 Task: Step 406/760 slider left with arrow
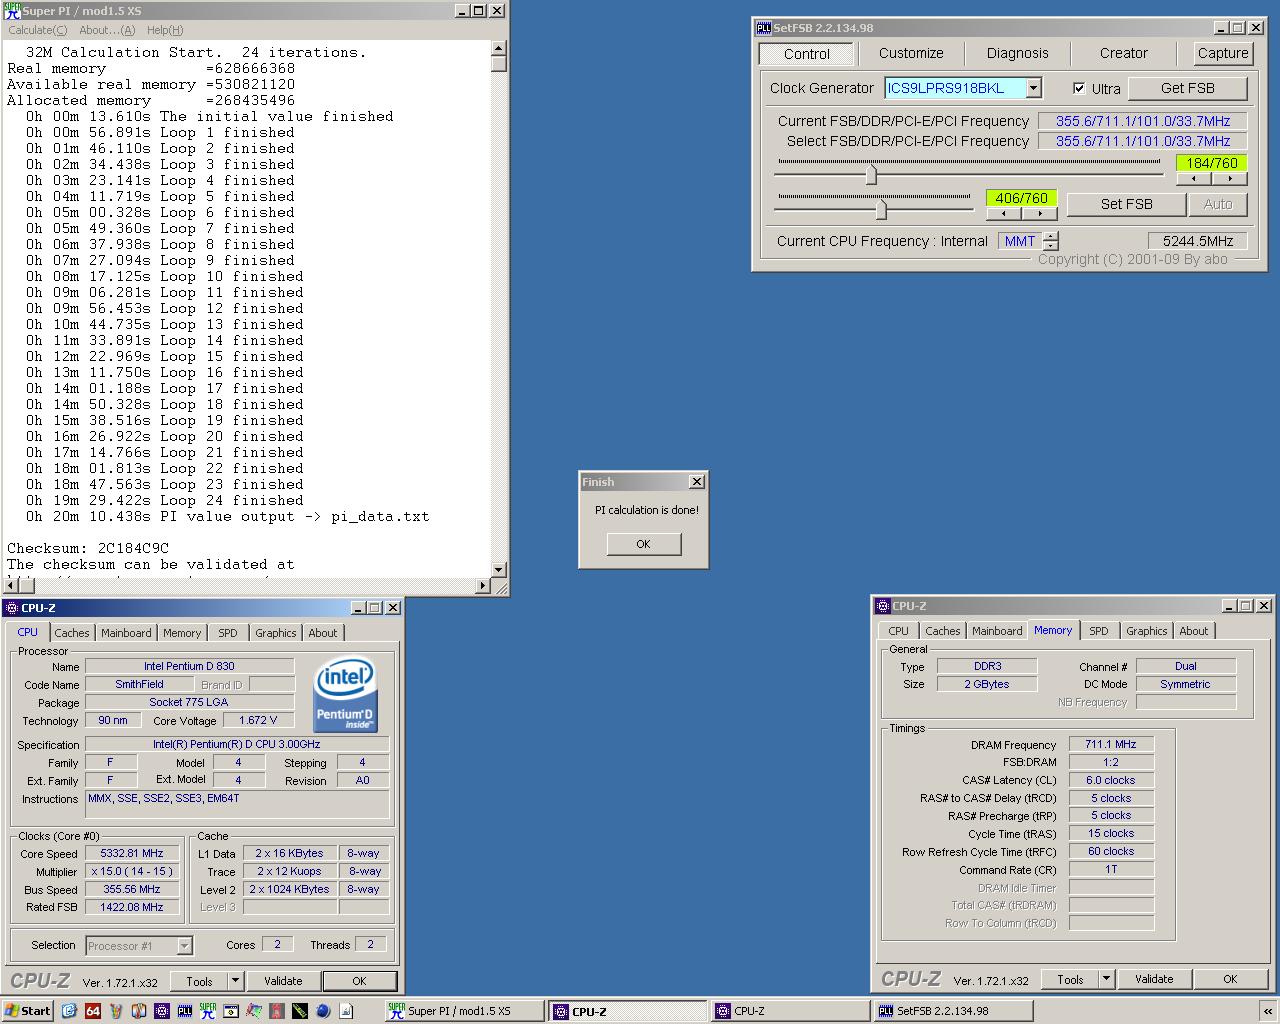click(x=1004, y=213)
